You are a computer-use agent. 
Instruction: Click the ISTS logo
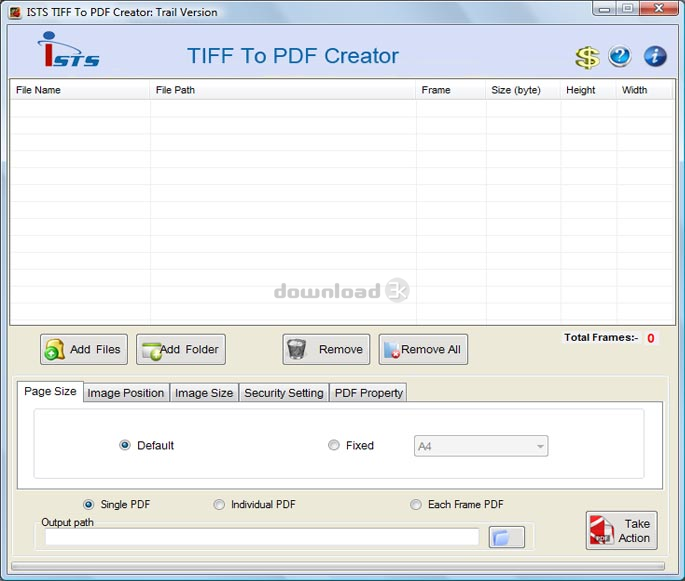point(69,50)
